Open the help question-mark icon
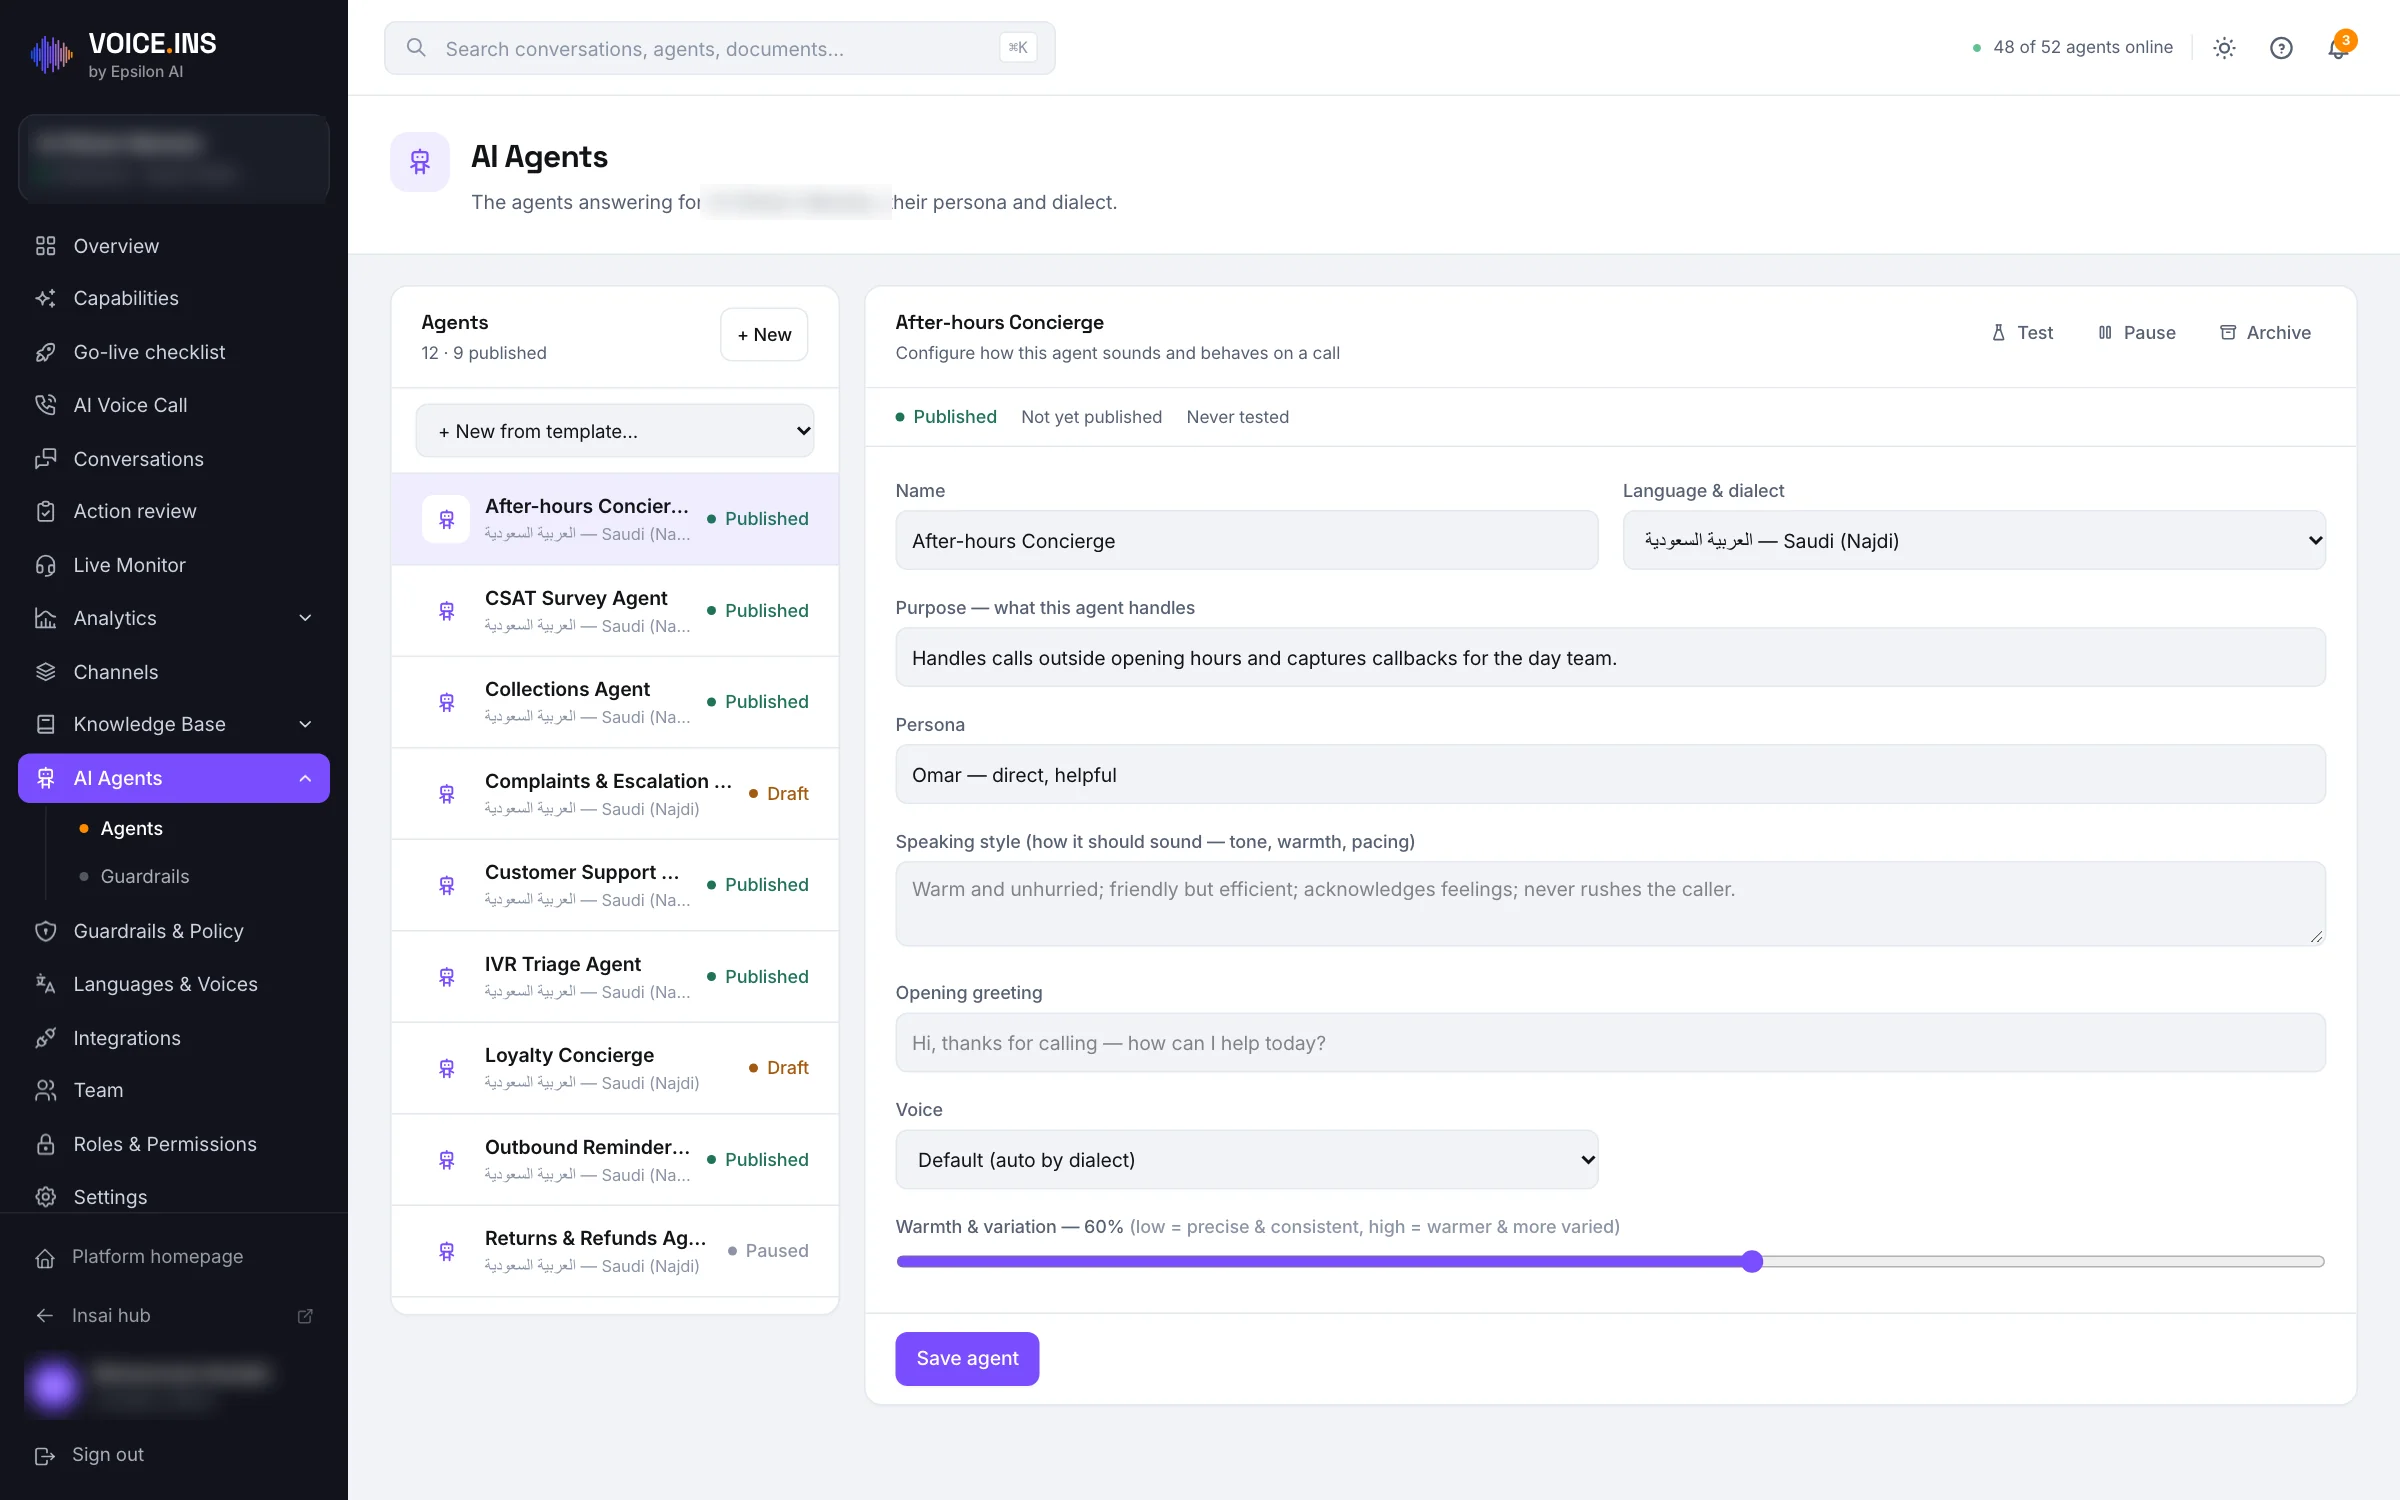Screen dimensions: 2400x1500 tap(2281, 48)
